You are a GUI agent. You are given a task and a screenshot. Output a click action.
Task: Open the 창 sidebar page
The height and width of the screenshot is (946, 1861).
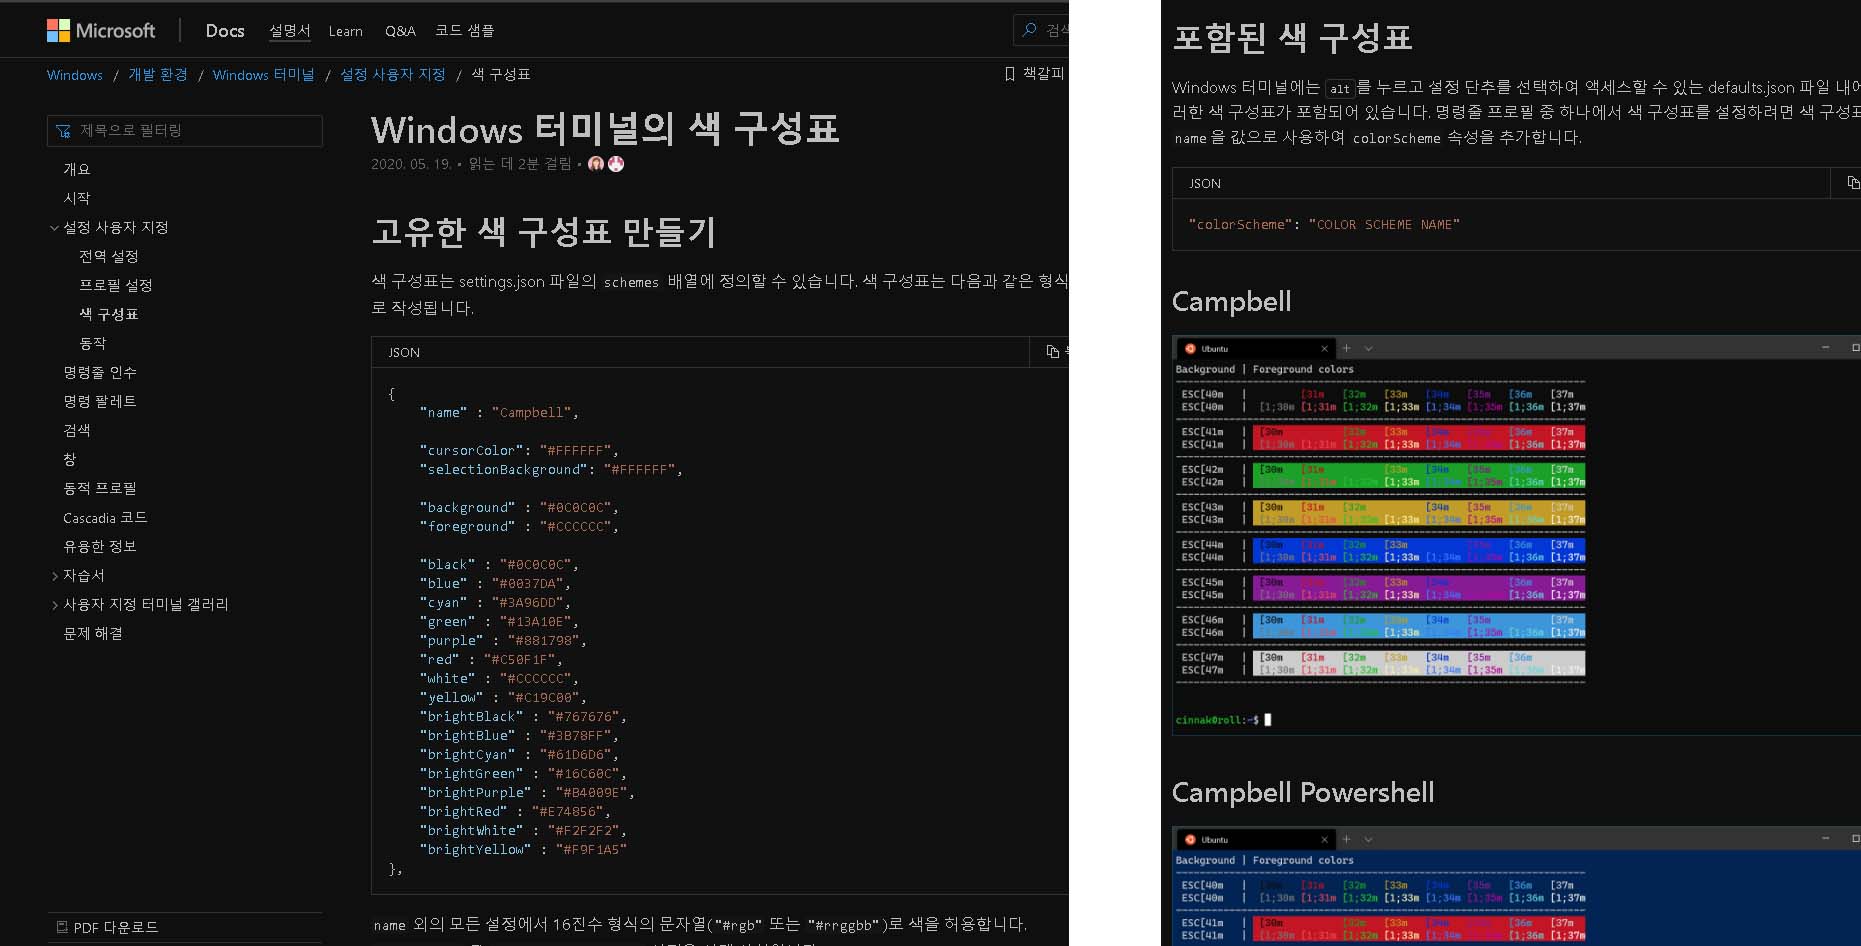click(x=70, y=459)
